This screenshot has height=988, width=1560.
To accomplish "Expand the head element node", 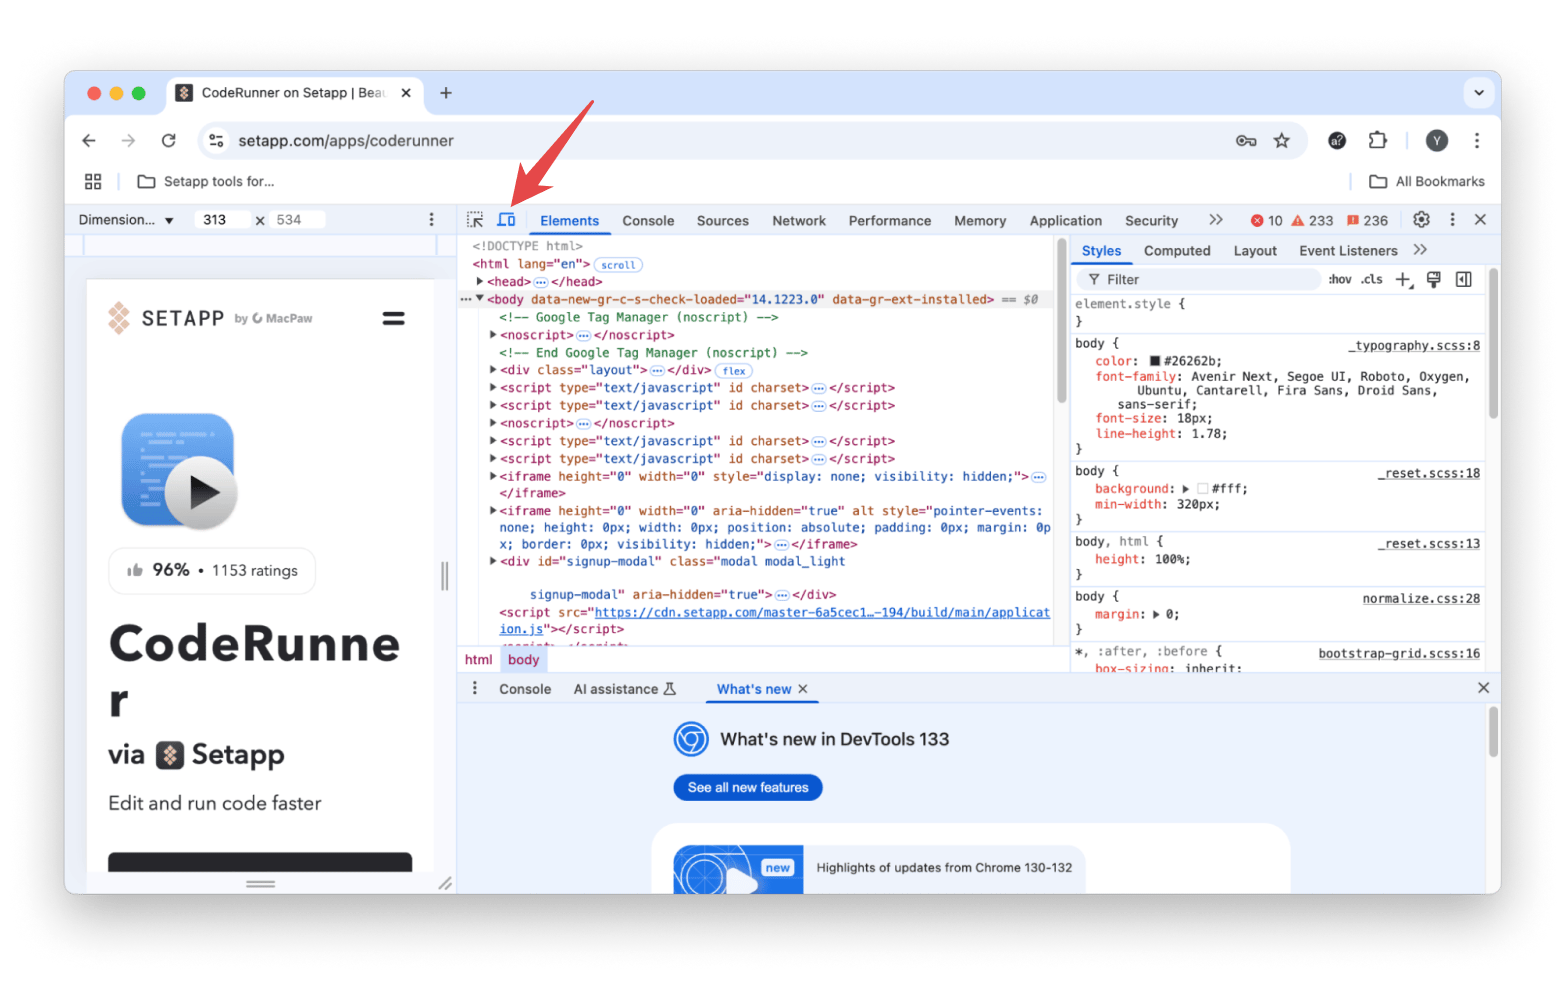I will (480, 282).
